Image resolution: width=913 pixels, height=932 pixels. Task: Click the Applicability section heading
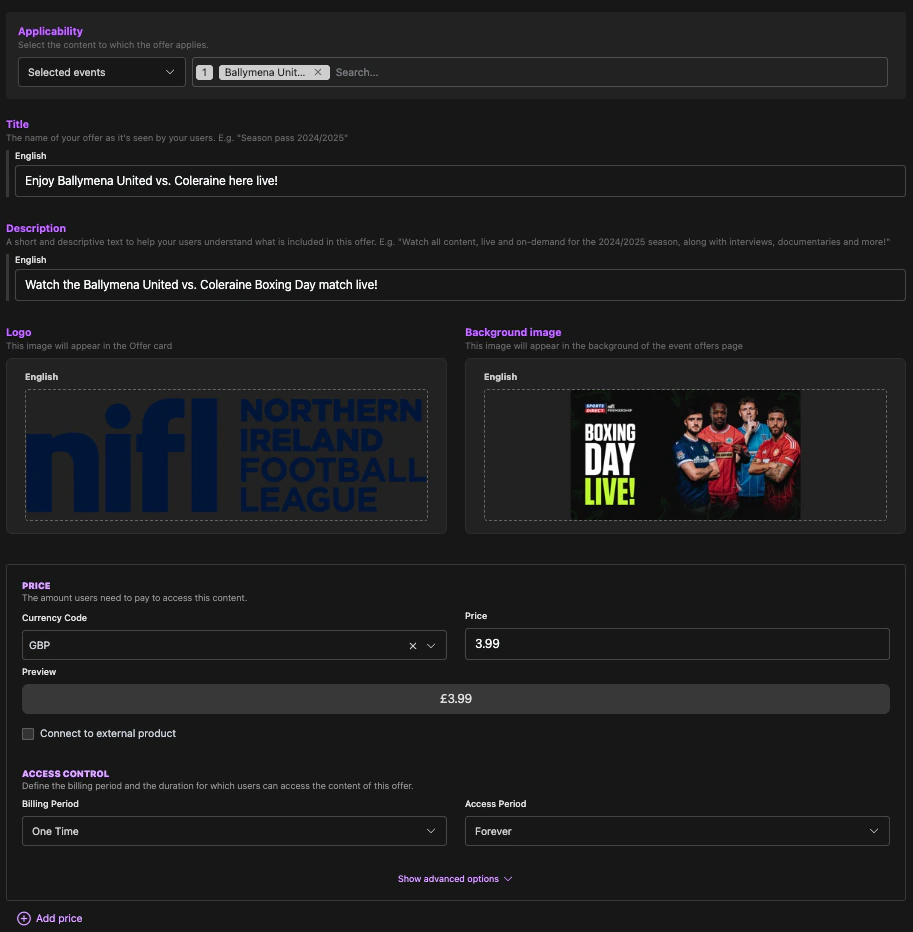tap(50, 31)
